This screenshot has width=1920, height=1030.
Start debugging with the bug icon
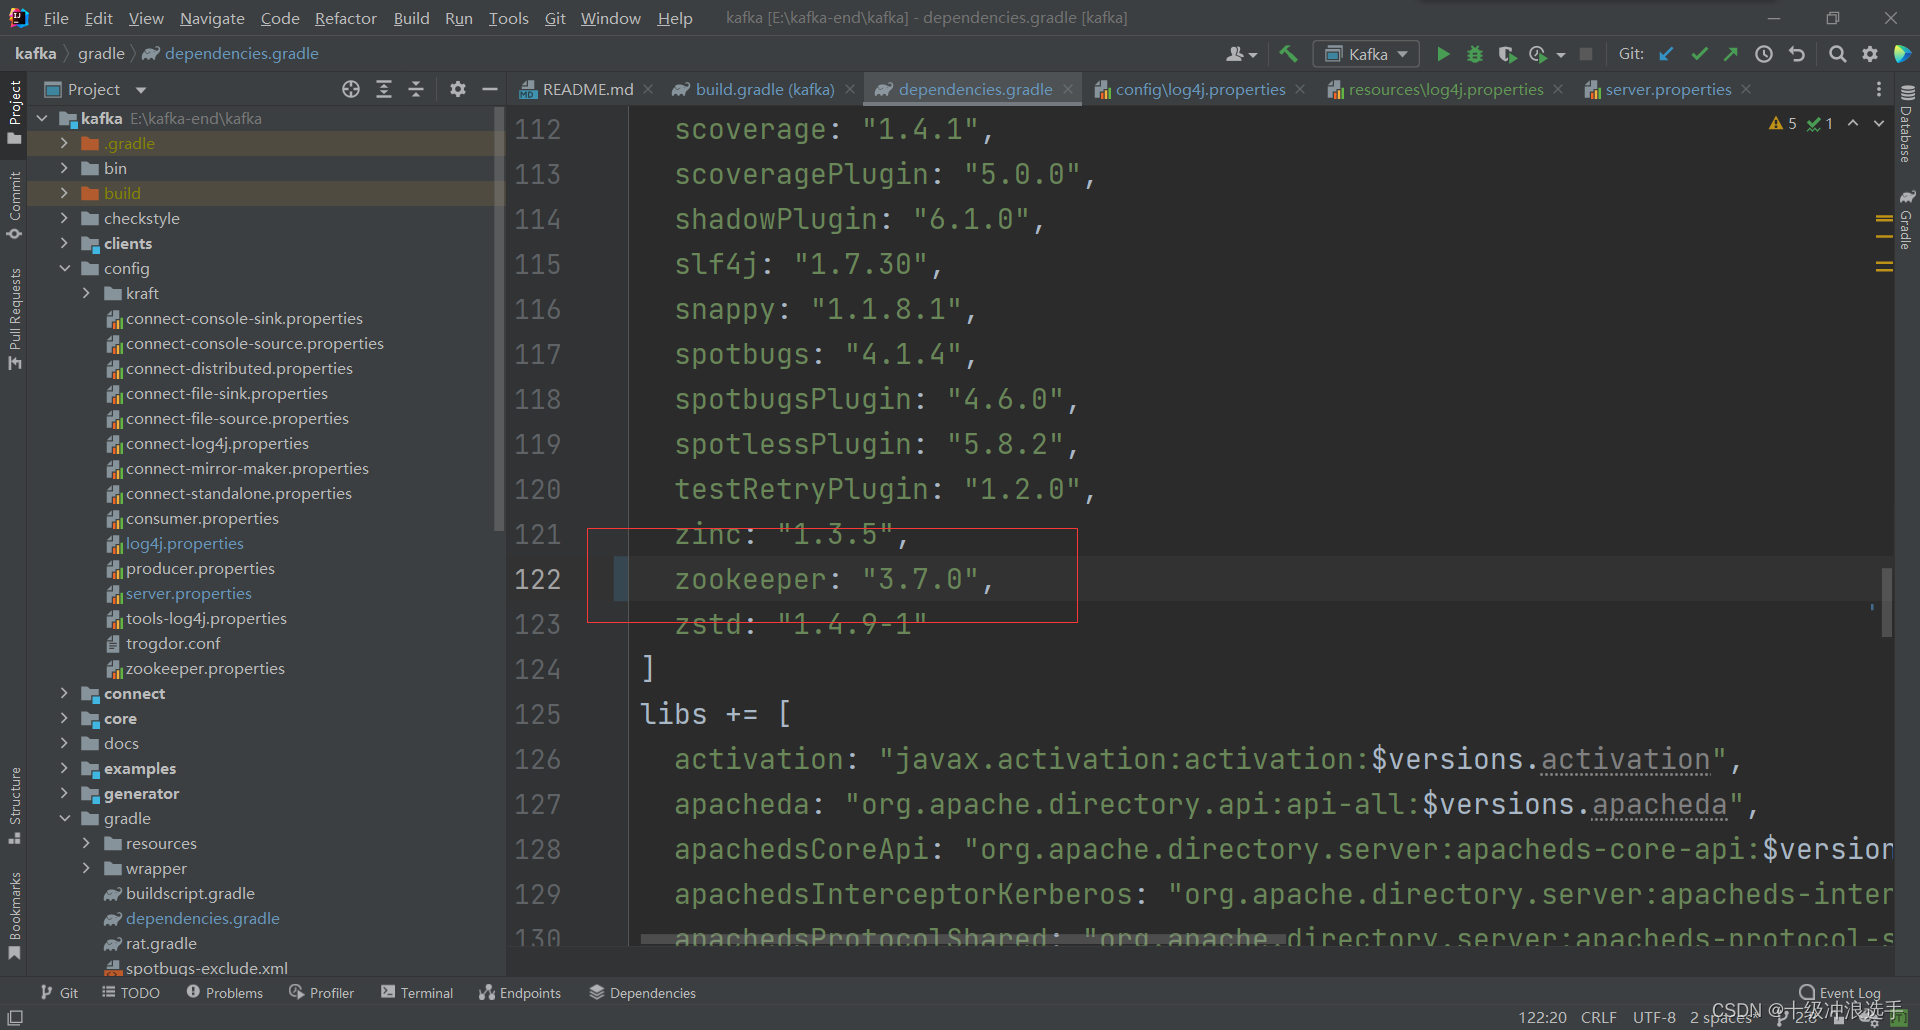(x=1475, y=54)
